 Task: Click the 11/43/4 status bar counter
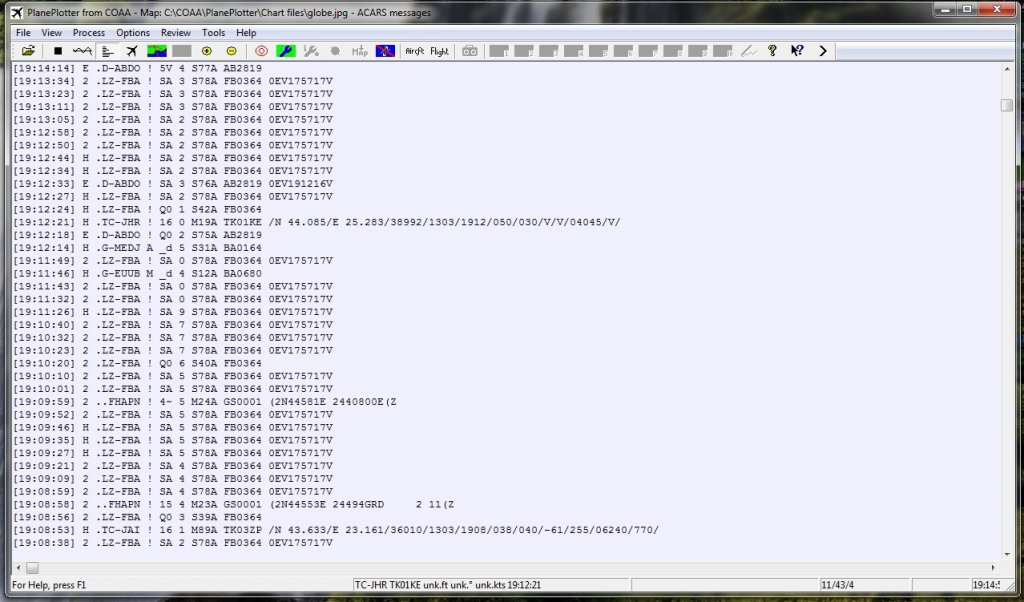[837, 585]
